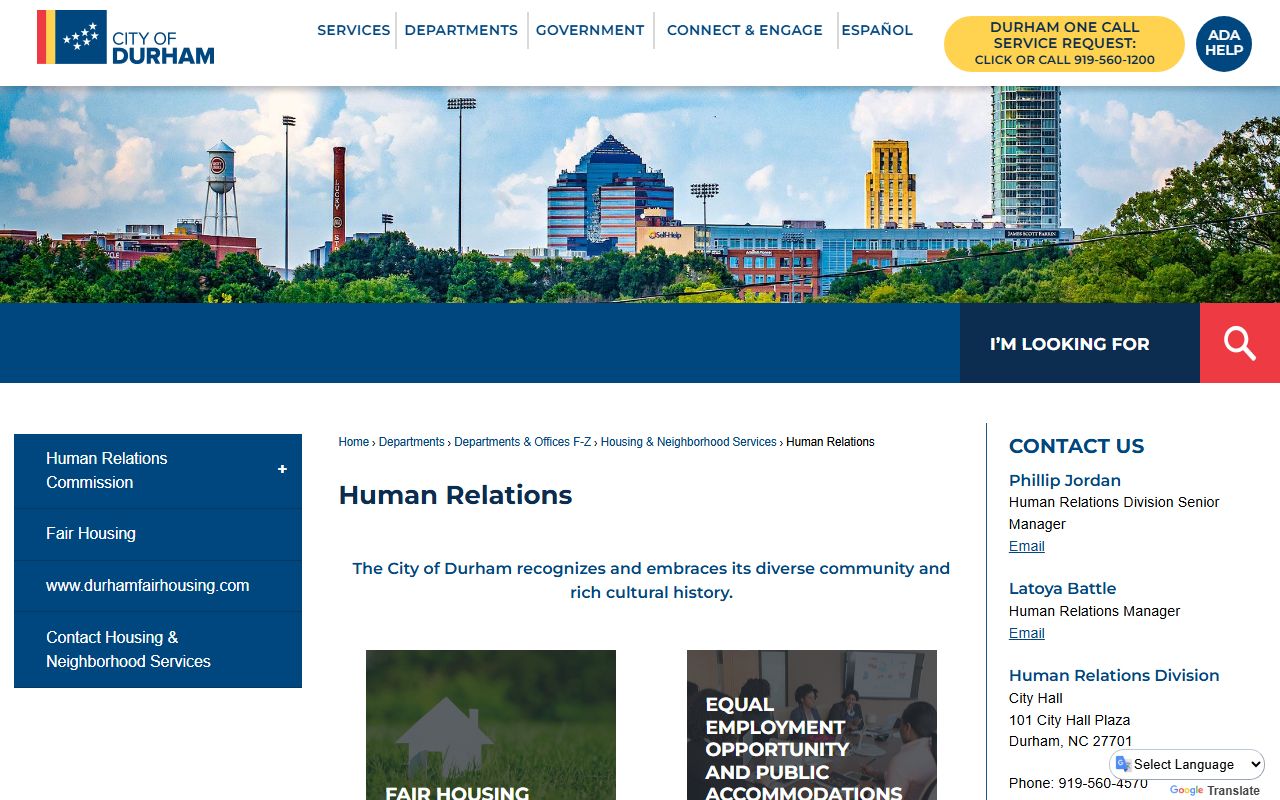Open the Services menu
1280x800 pixels.
point(353,30)
